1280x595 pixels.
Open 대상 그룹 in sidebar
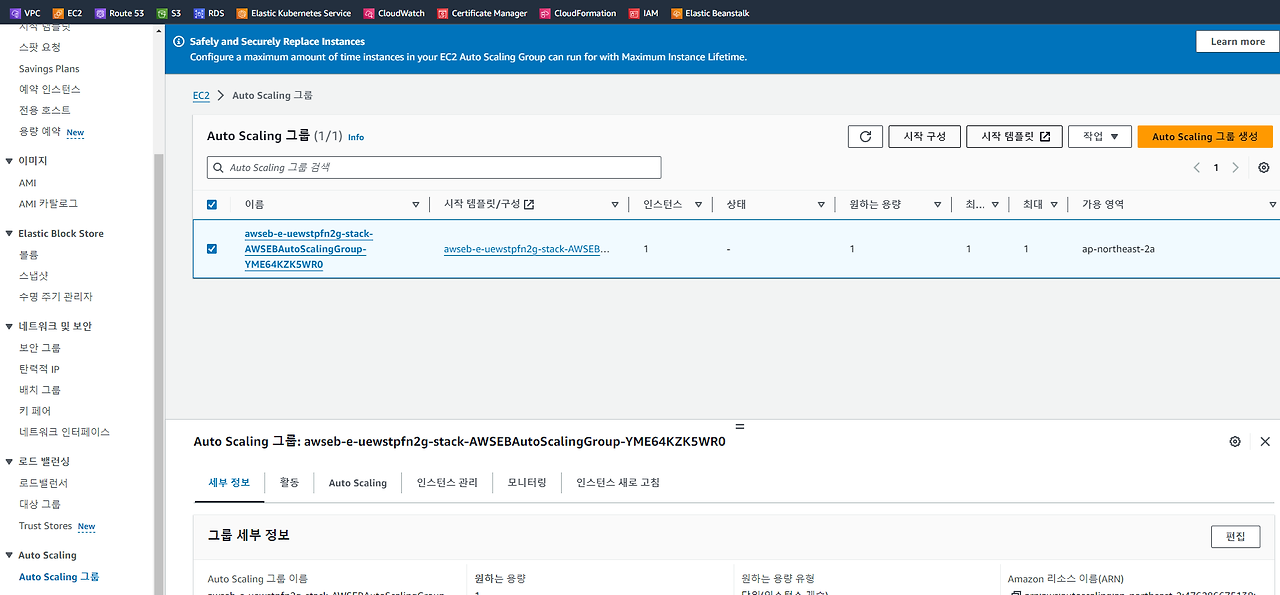[x=40, y=504]
